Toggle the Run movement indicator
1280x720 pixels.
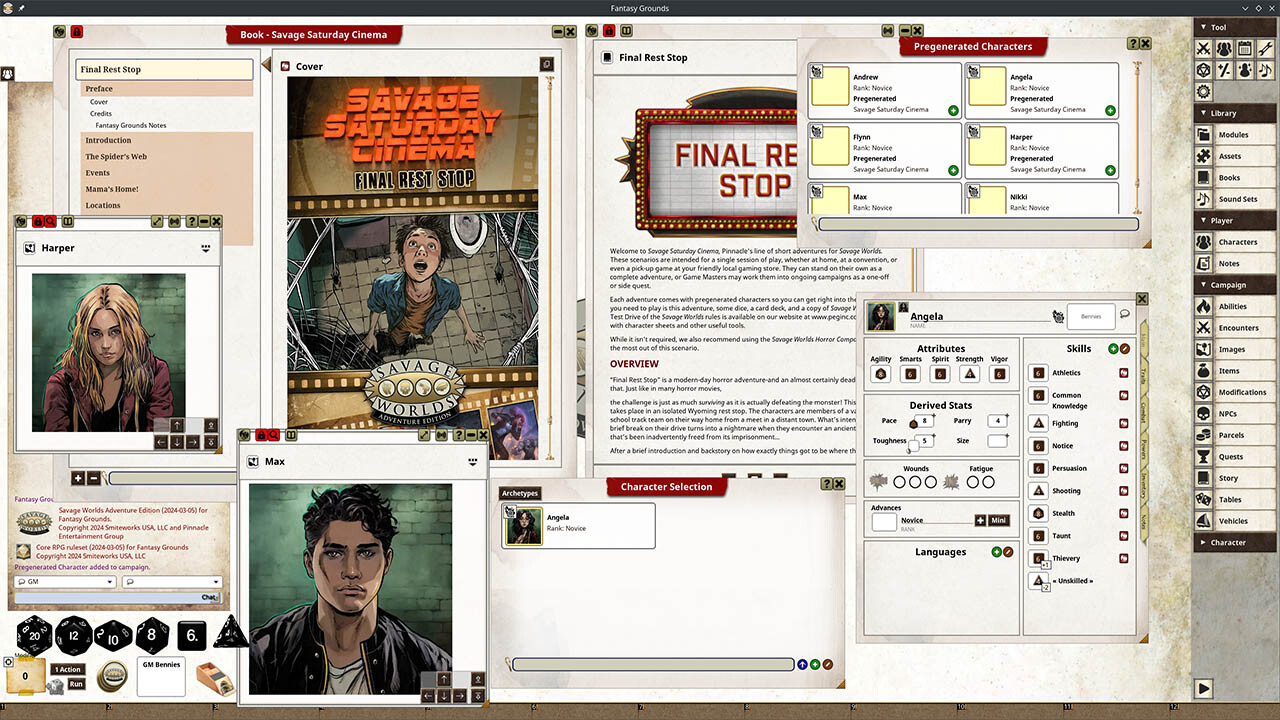pos(76,684)
